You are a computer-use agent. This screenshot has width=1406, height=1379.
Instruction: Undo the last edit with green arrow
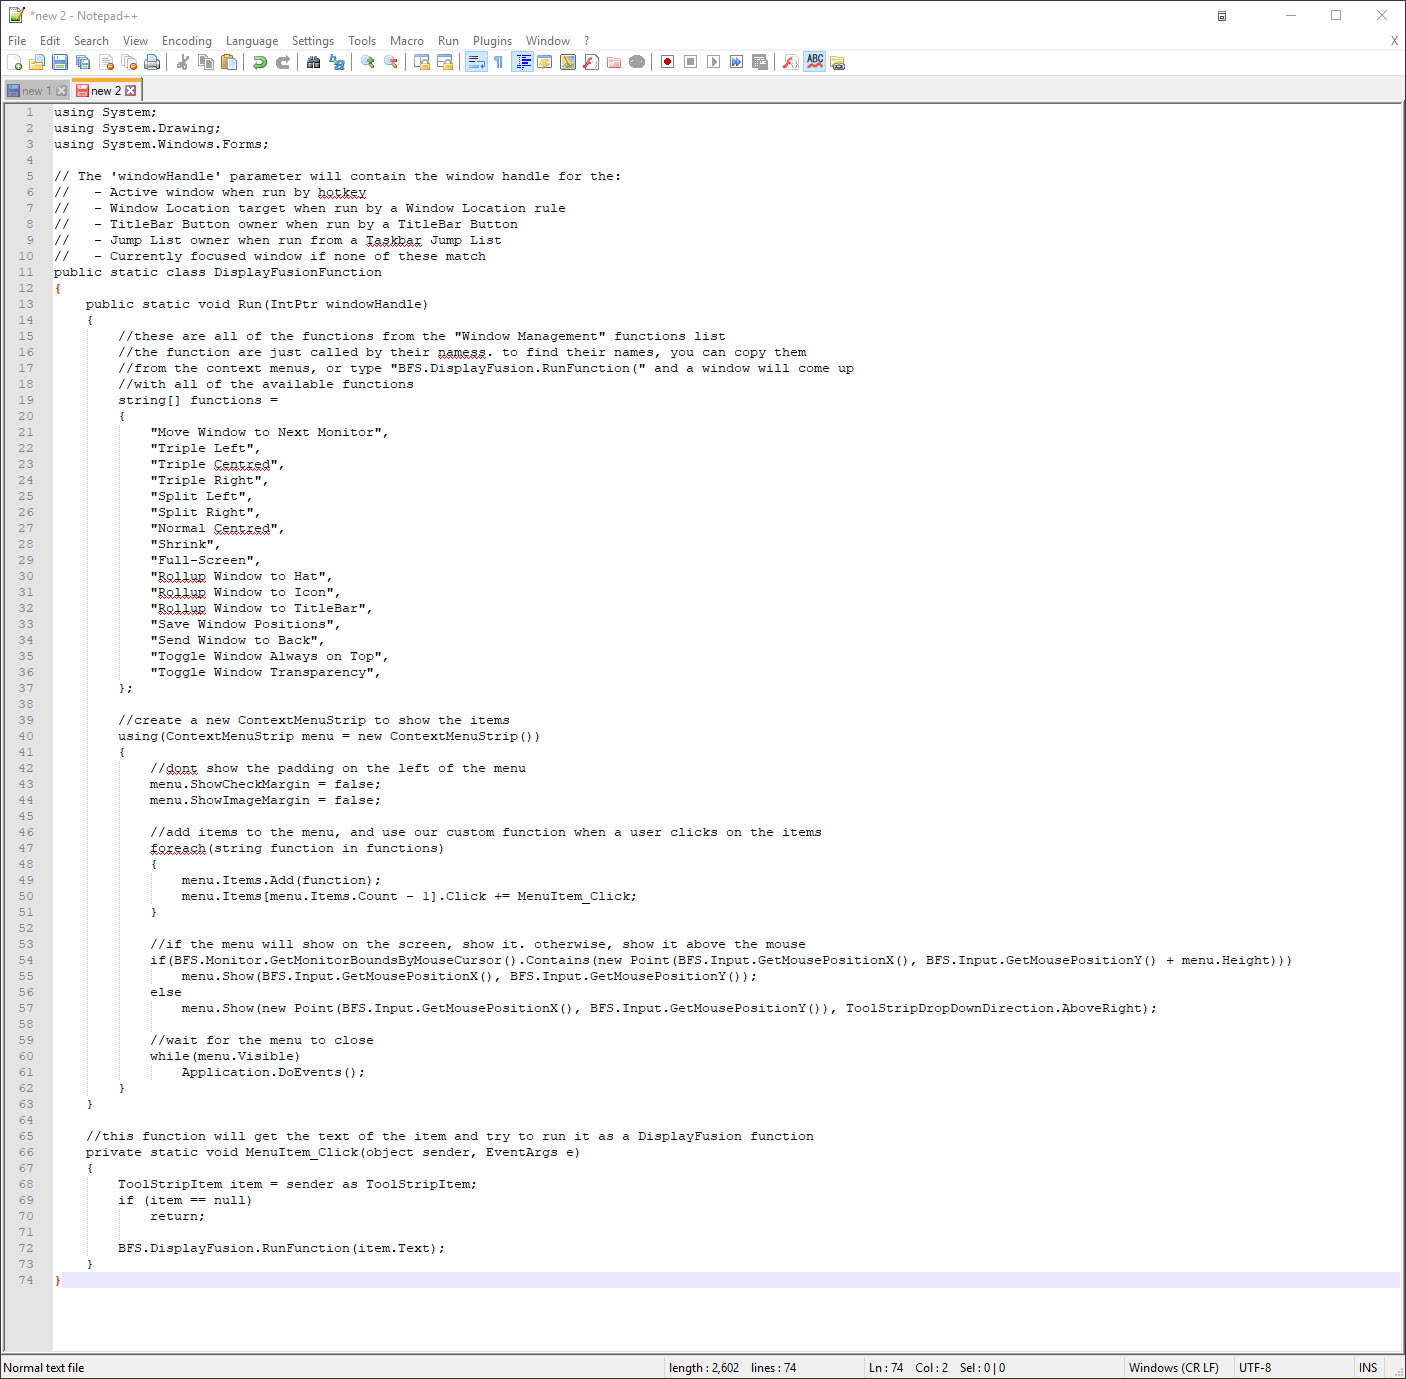click(x=259, y=62)
